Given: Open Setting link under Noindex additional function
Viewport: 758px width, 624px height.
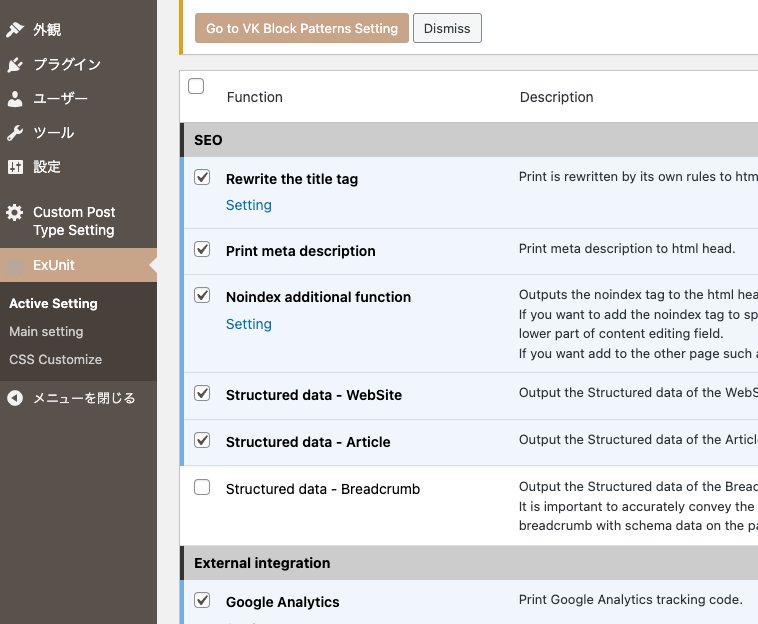Looking at the screenshot, I should (248, 324).
